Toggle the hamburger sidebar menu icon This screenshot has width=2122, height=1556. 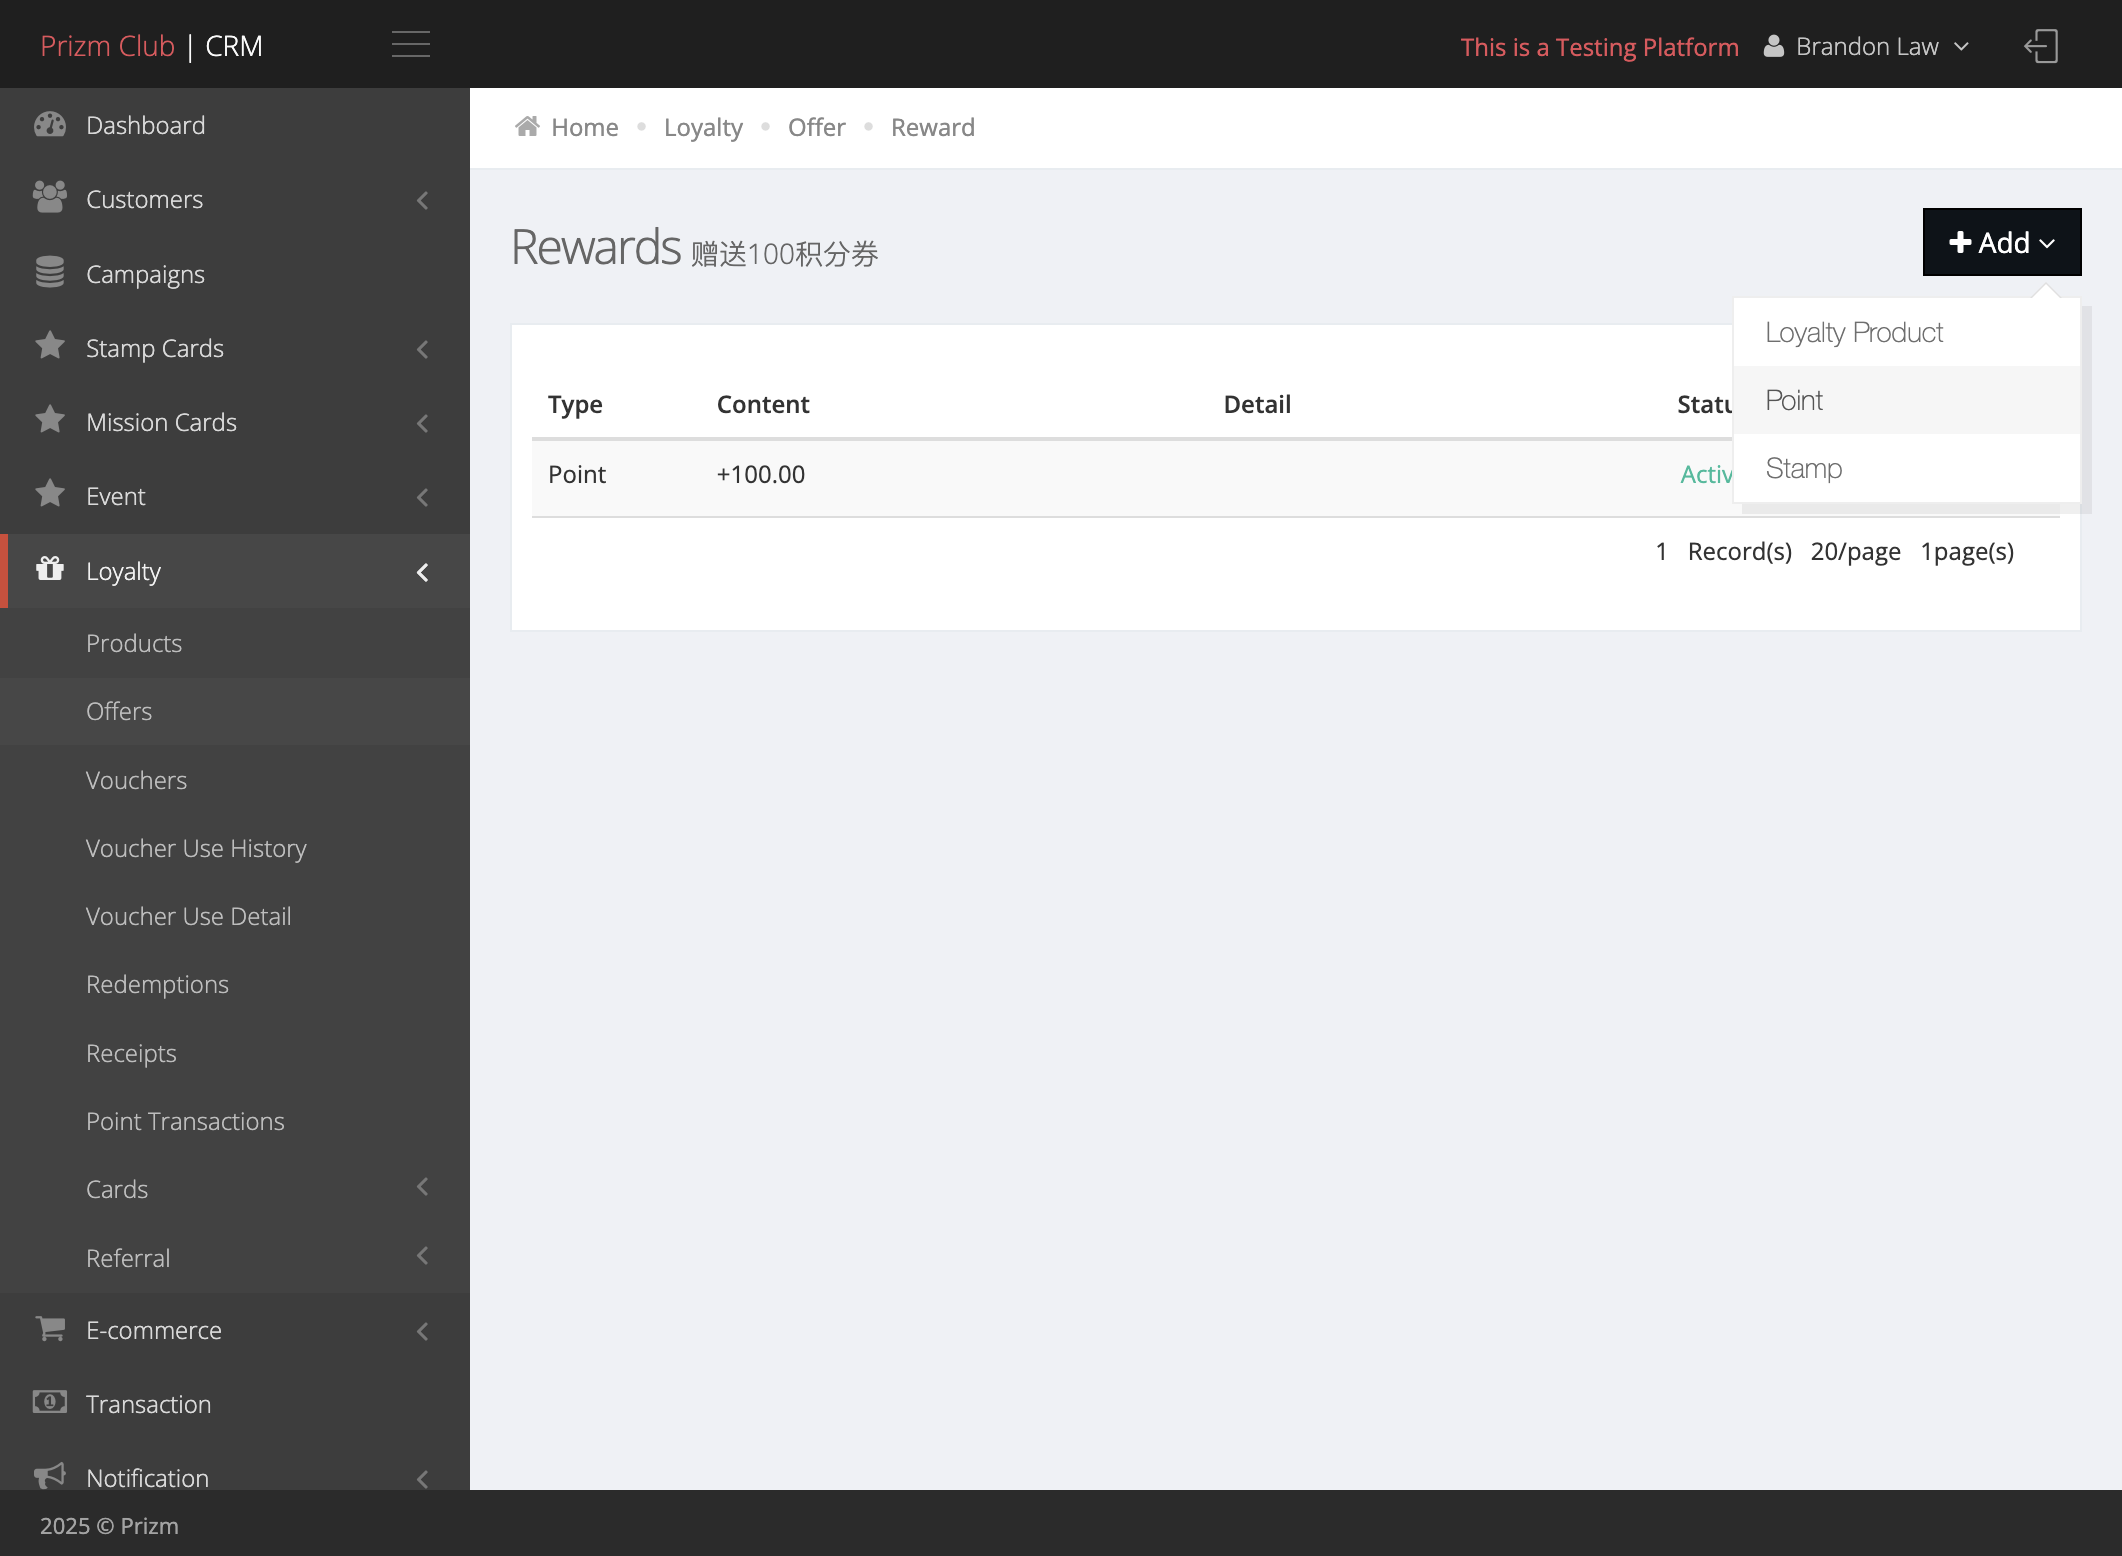[410, 45]
